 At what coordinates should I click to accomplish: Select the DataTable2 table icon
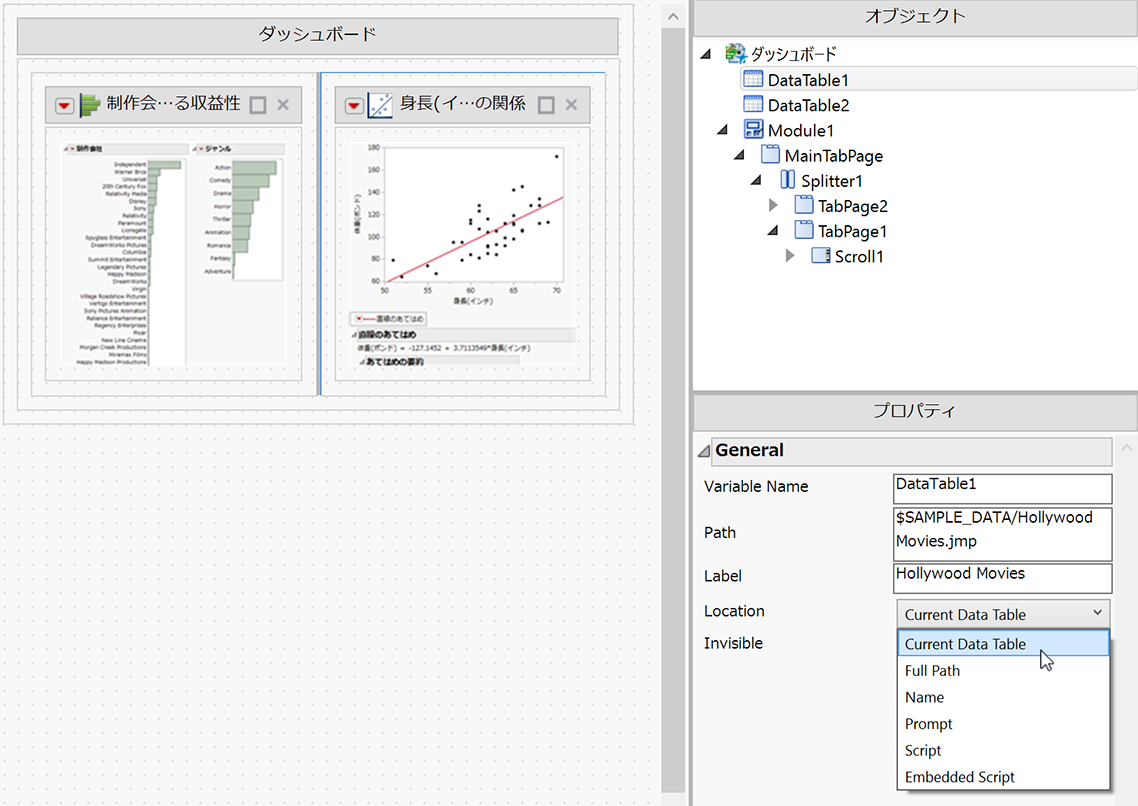click(x=753, y=104)
